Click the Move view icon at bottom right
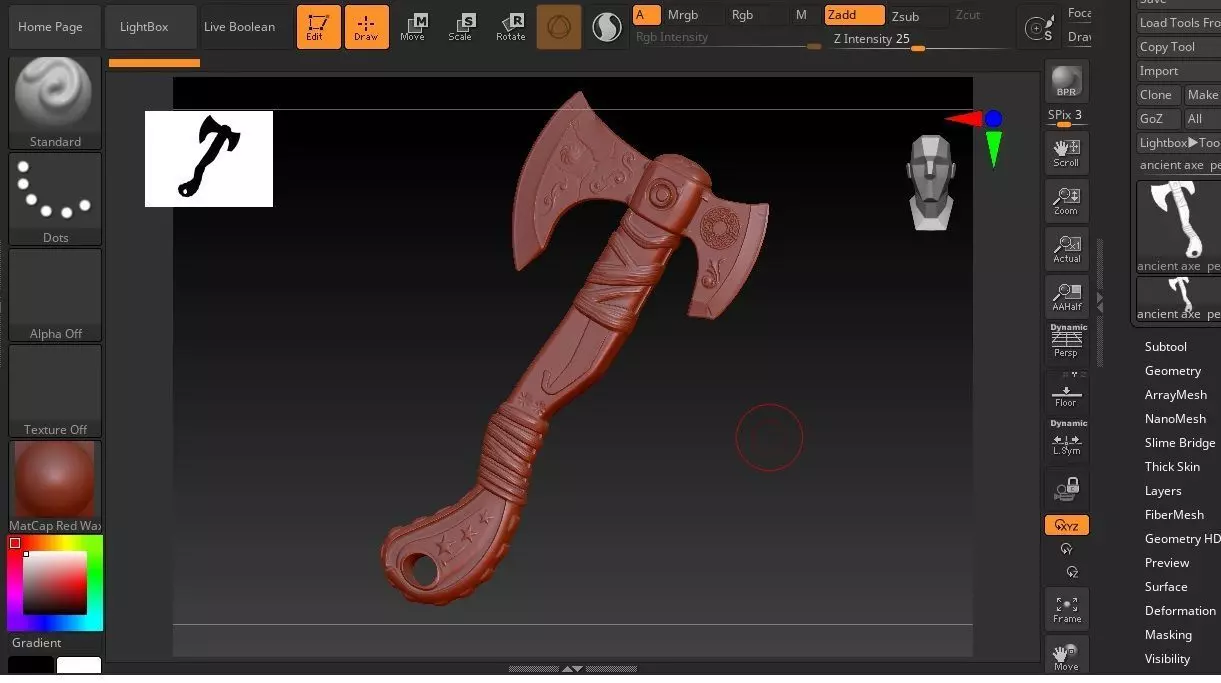 point(1066,656)
